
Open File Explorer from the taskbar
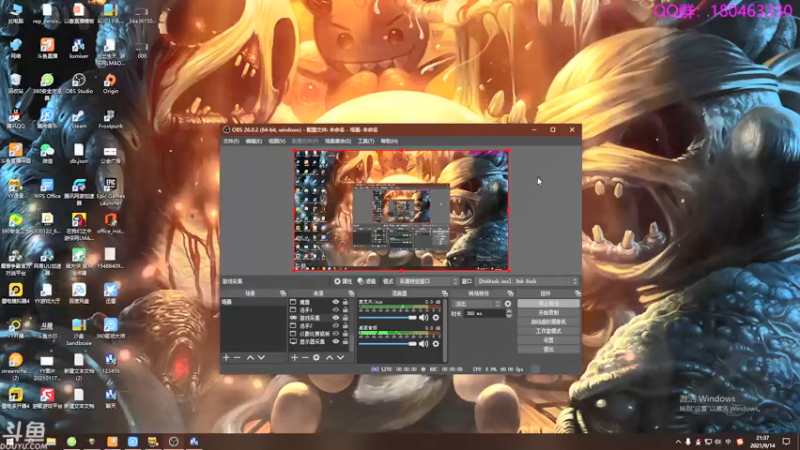point(51,442)
